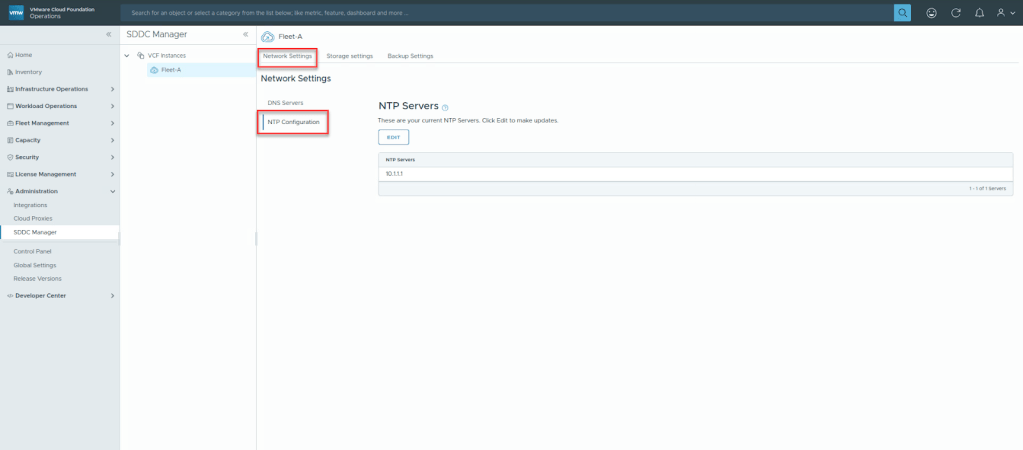
Task: Click the VMware logo icon
Action: (16, 12)
